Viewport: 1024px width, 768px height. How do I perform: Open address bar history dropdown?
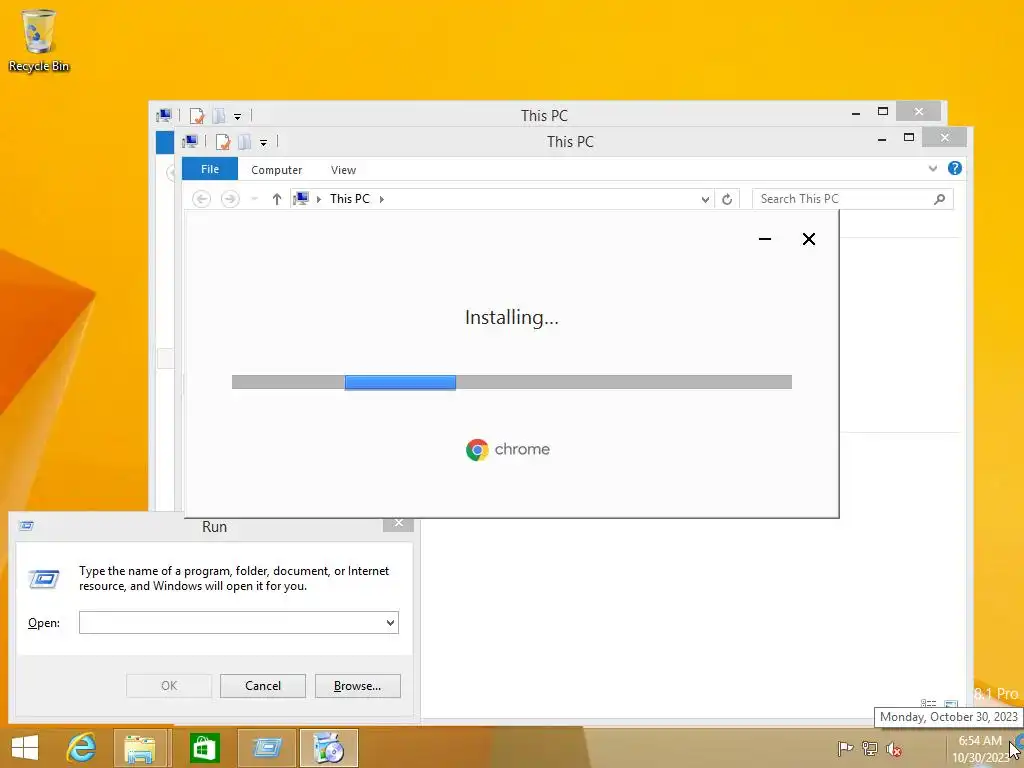click(x=705, y=199)
